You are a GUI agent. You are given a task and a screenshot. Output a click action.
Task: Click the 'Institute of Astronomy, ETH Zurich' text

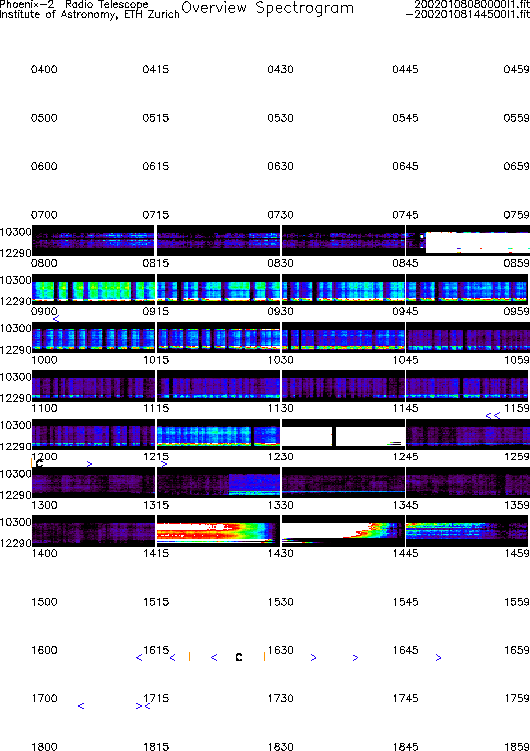[x=90, y=14]
